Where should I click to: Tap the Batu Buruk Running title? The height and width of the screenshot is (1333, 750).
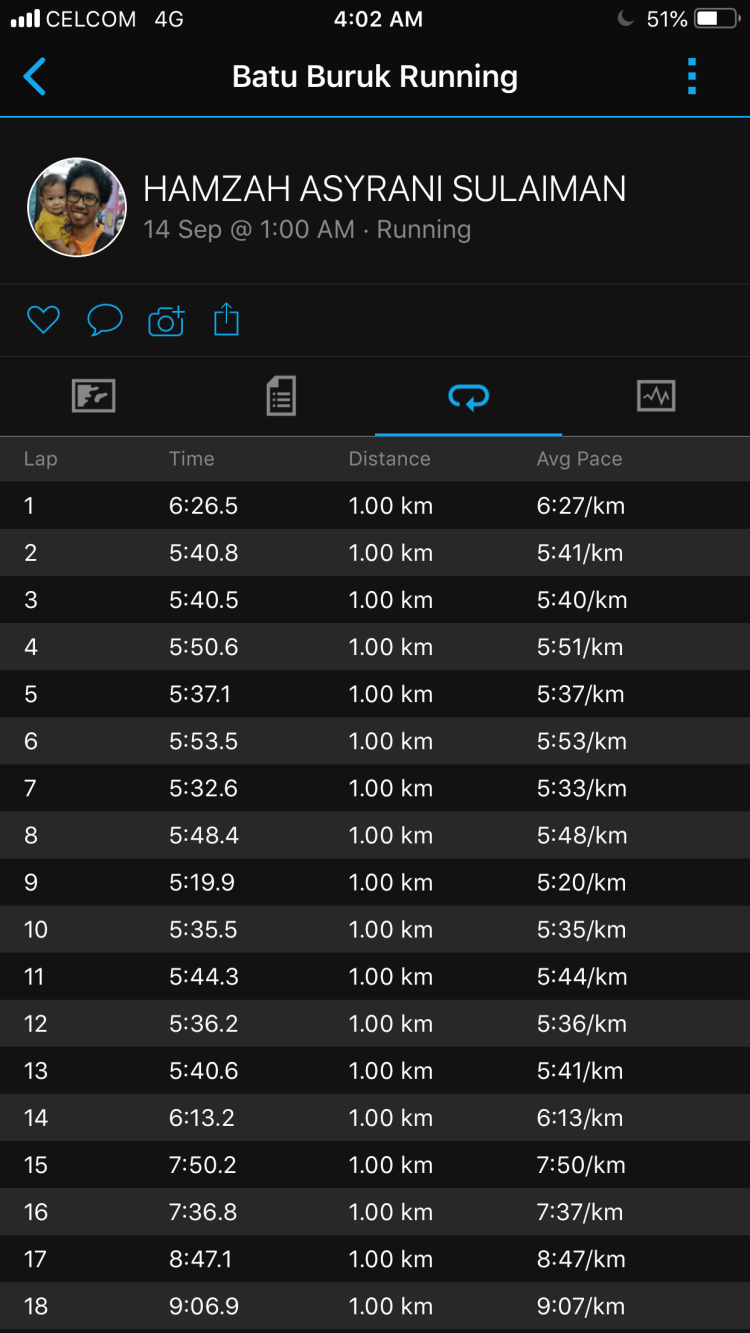pos(375,77)
